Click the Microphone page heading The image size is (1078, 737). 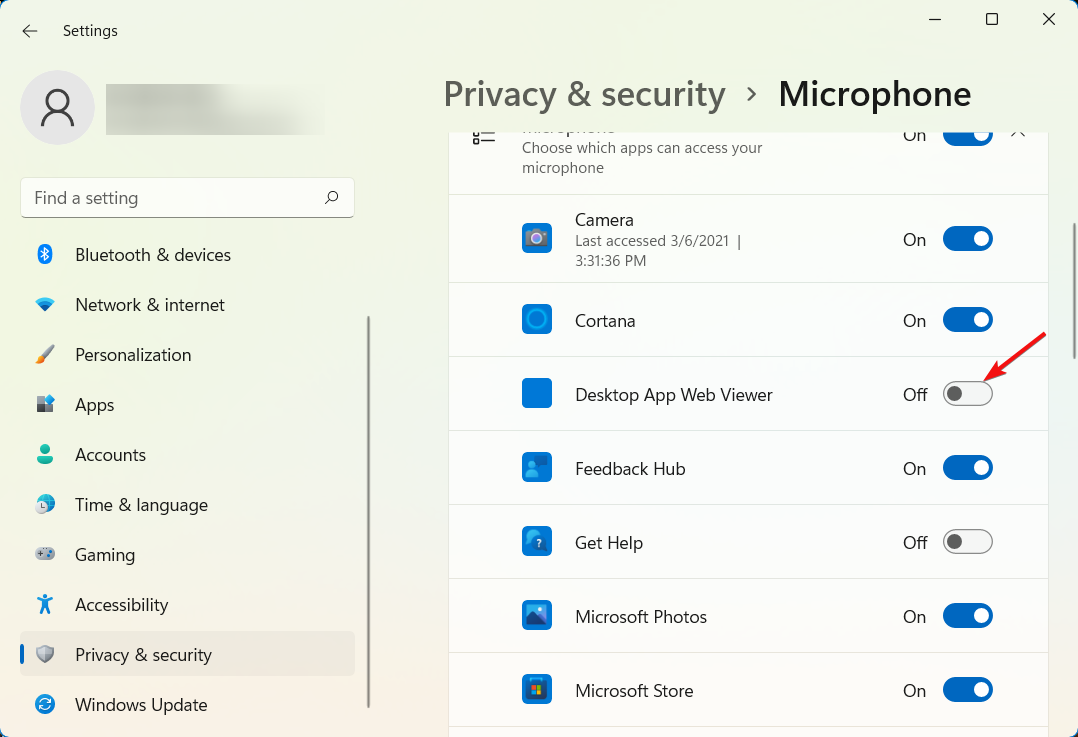(x=874, y=94)
